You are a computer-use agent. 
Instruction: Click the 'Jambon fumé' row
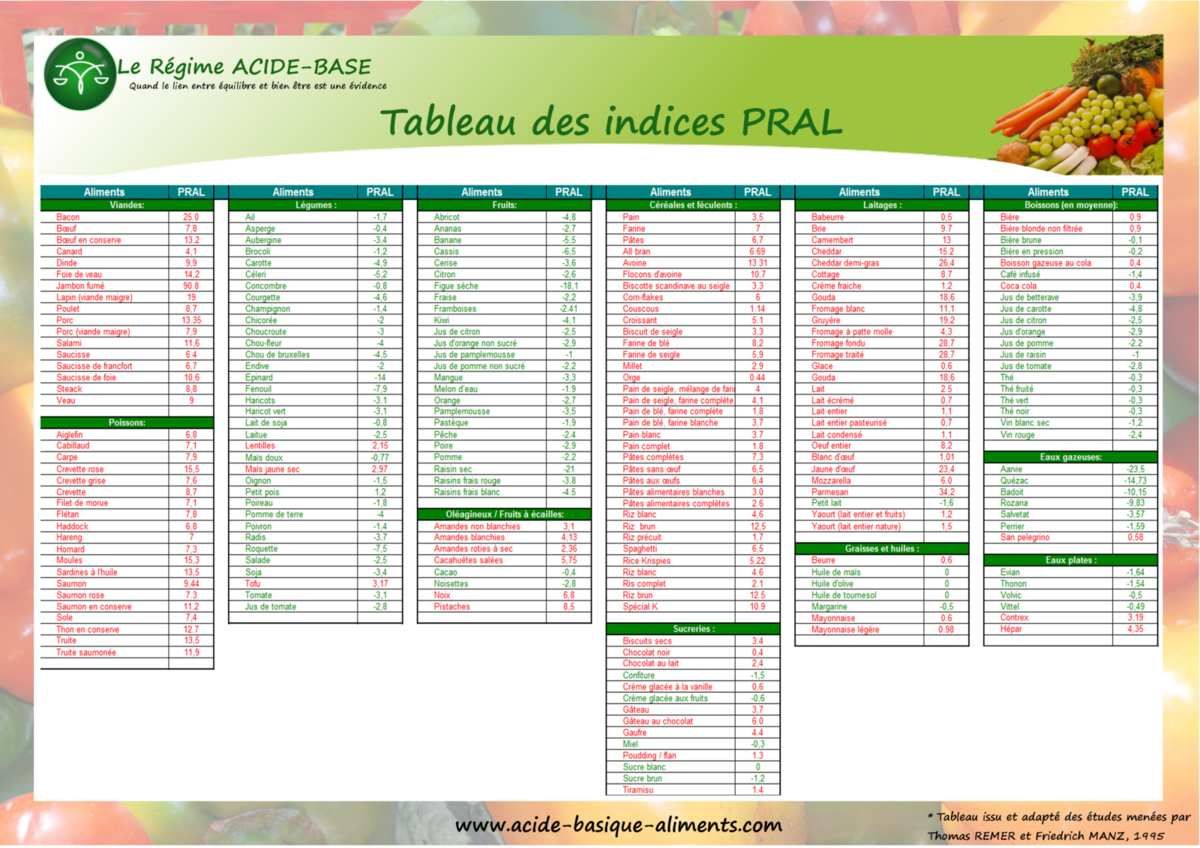point(127,286)
